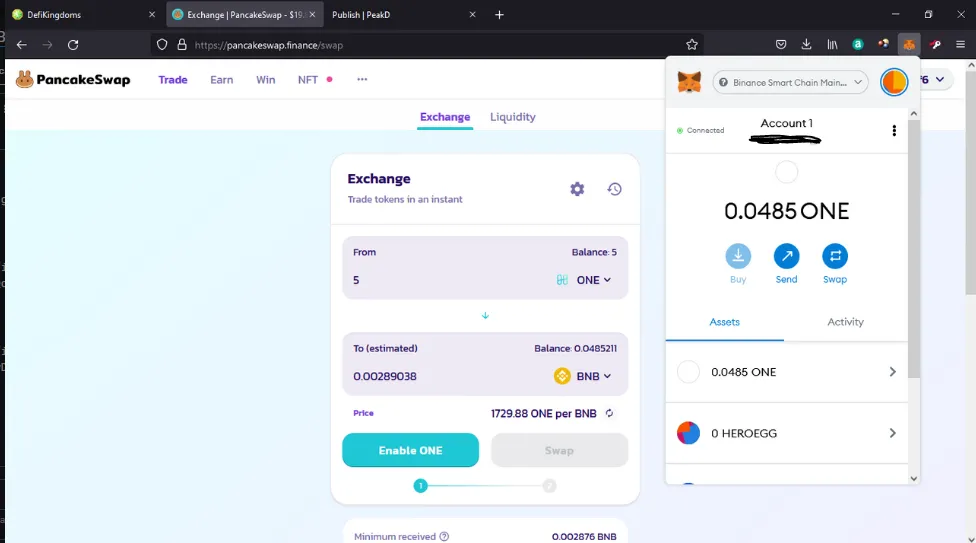
Task: Reload the page
Action: coord(73,45)
